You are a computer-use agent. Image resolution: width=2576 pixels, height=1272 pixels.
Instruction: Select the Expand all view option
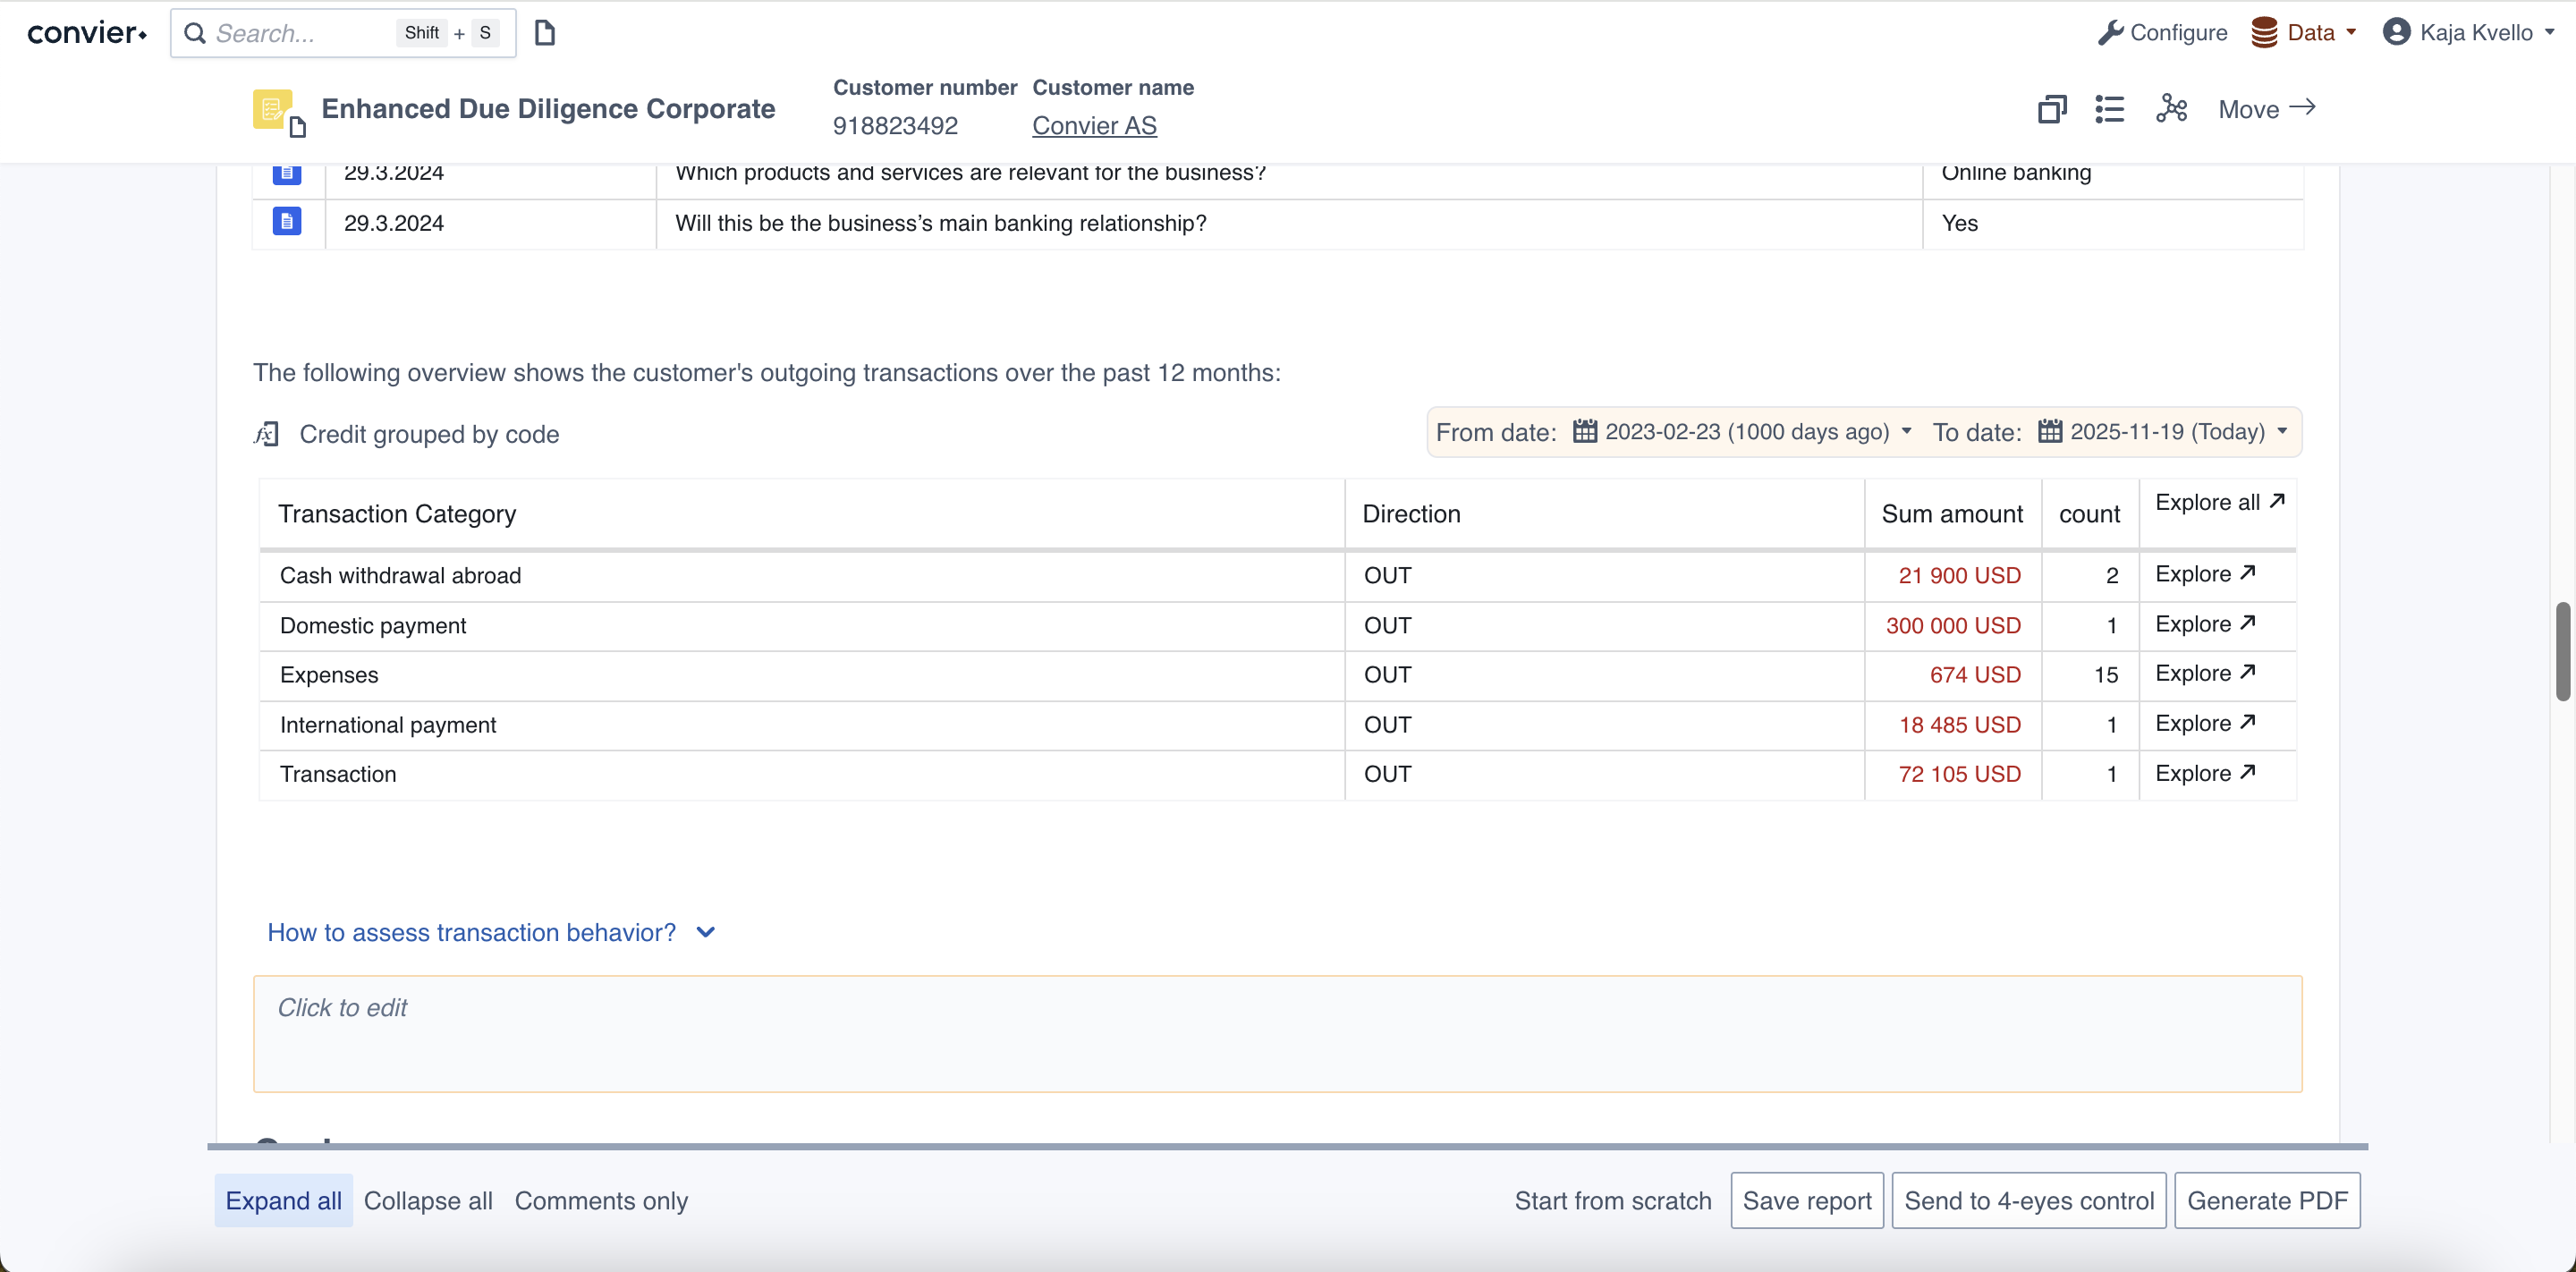click(x=283, y=1201)
